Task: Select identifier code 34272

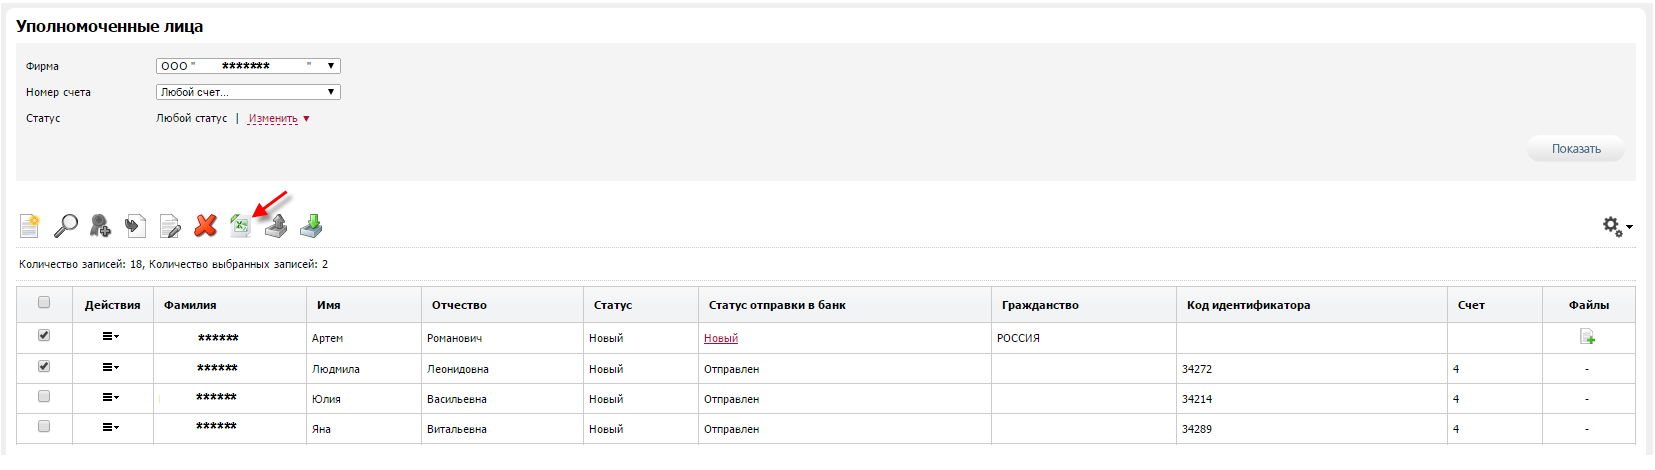Action: point(1197,369)
